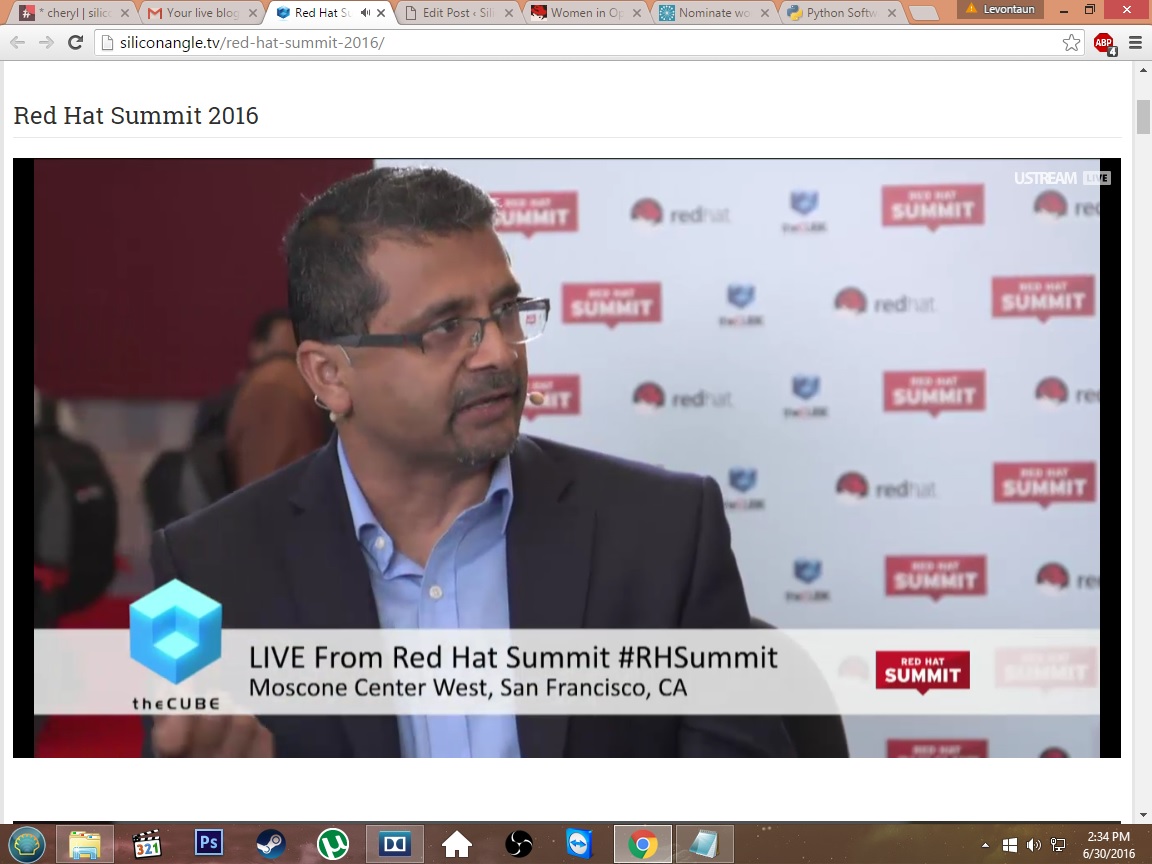Switch to the Gmail 'Your live blog' tab
This screenshot has width=1152, height=864.
point(203,12)
